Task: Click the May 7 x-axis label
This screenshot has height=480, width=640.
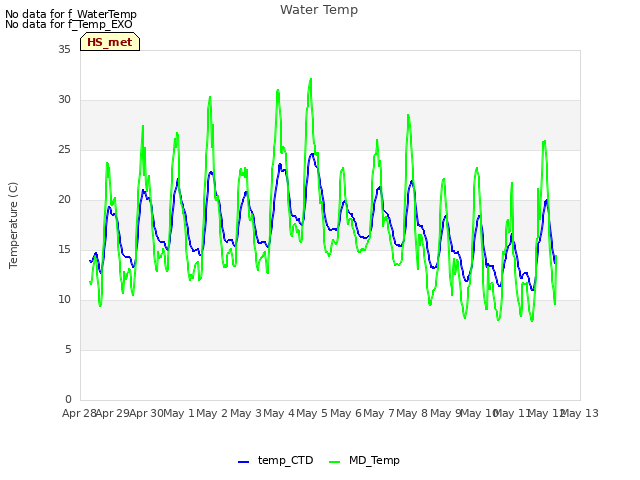Action: point(379,413)
